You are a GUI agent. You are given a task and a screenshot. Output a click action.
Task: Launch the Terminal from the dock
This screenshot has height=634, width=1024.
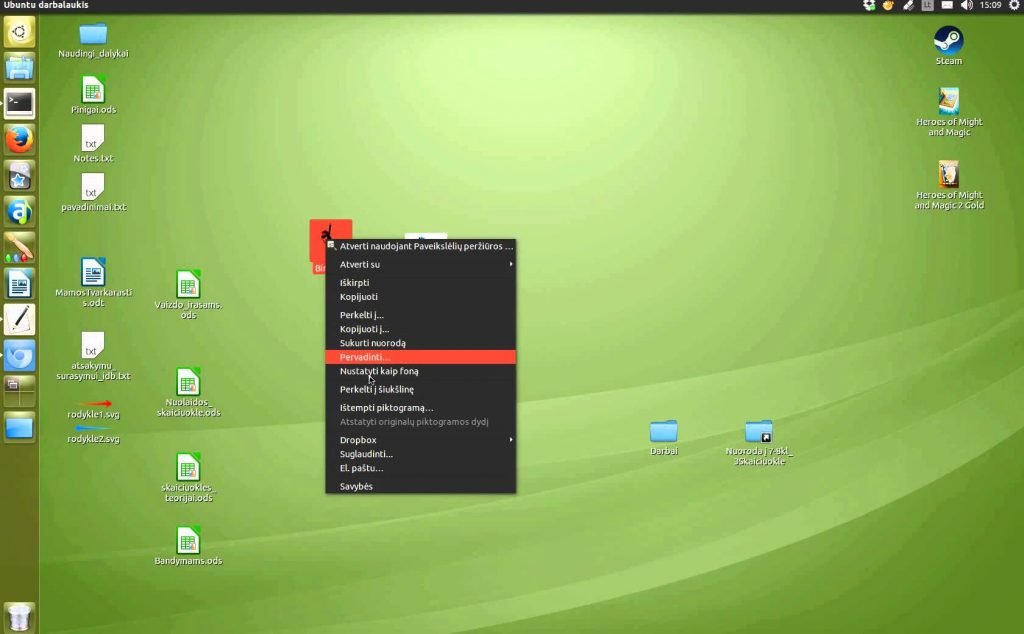click(20, 104)
